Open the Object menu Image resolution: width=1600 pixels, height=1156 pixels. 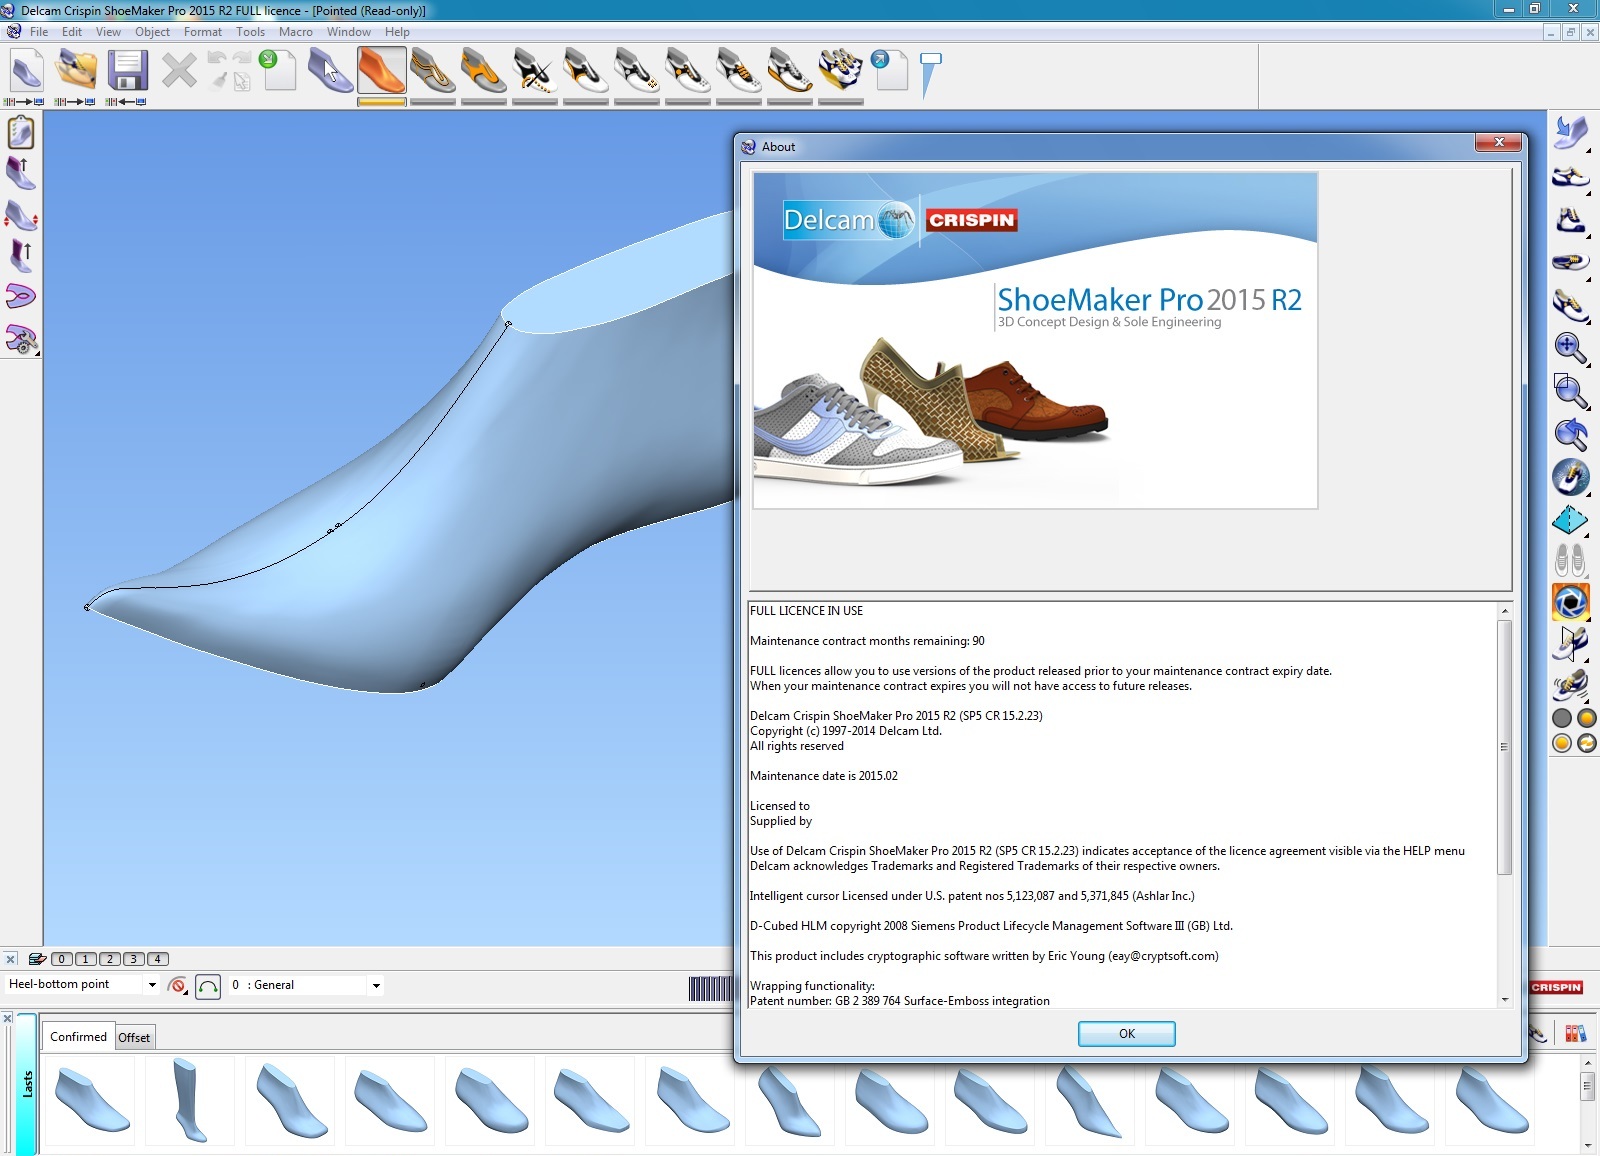coord(152,32)
